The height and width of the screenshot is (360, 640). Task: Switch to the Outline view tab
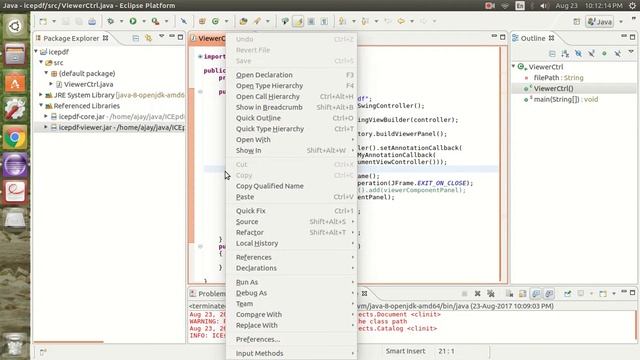pos(533,38)
